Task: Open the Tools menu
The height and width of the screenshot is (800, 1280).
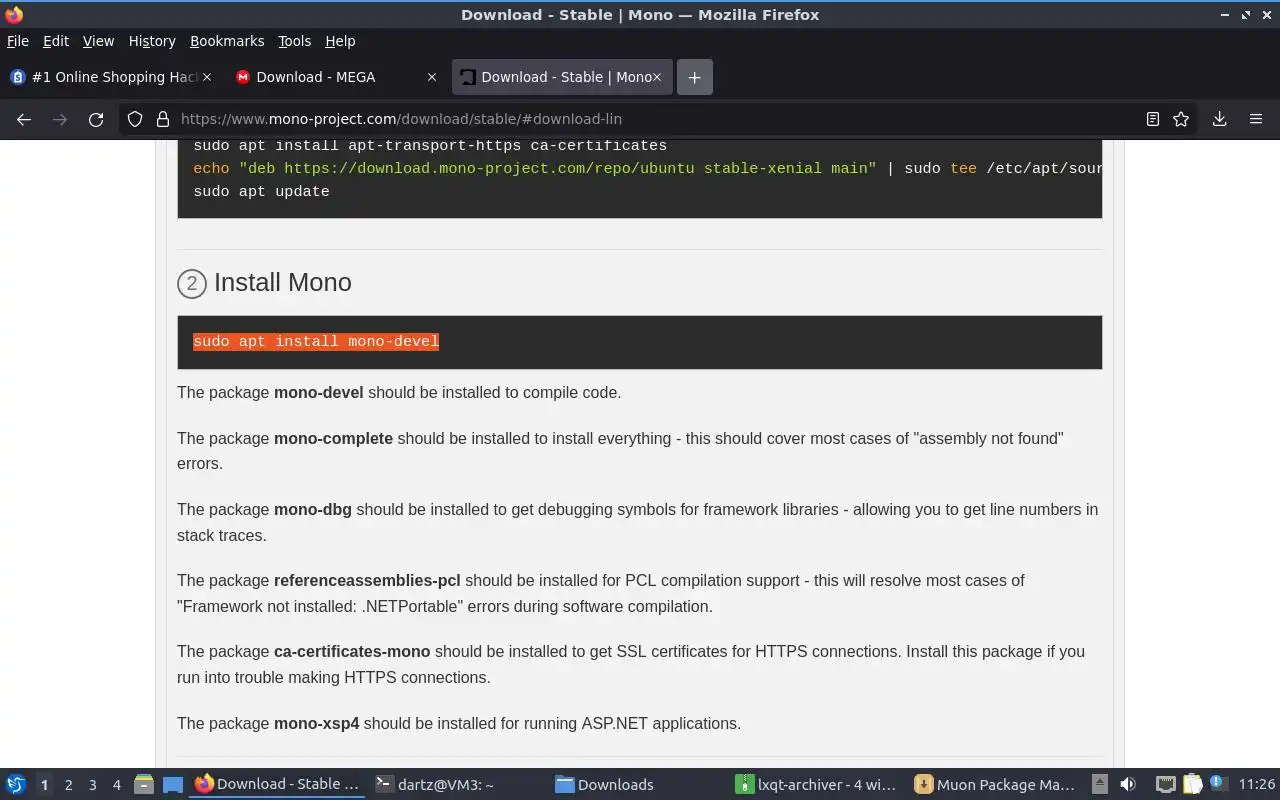Action: pyautogui.click(x=294, y=41)
